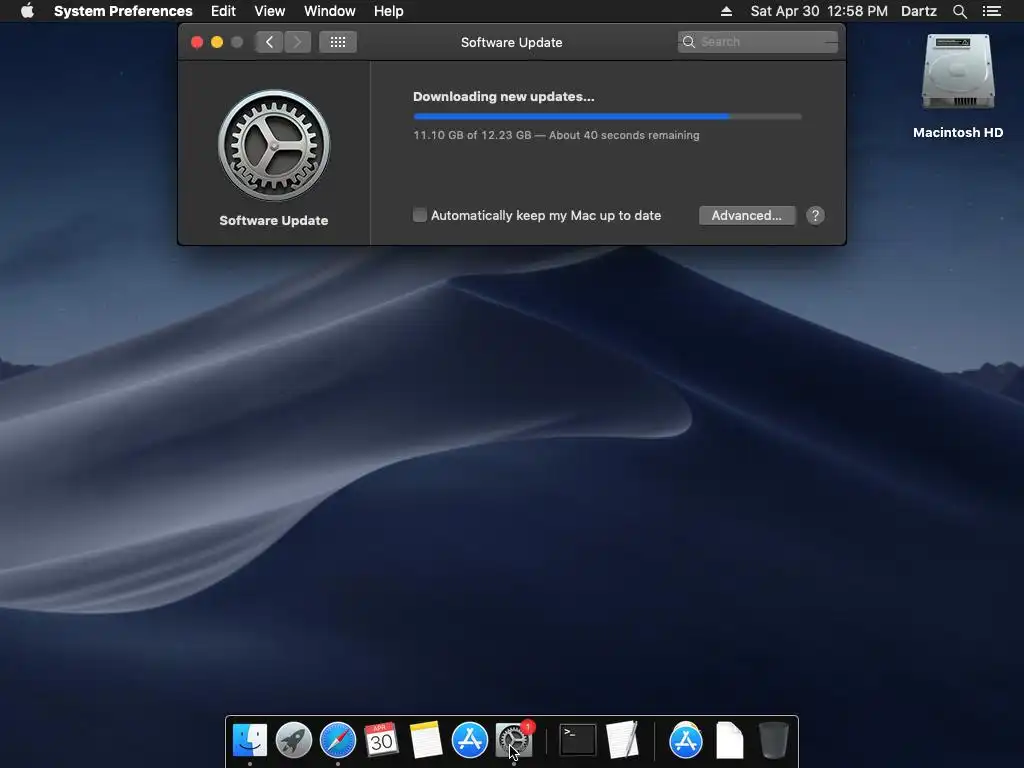
Task: Click the eject icon in menu bar
Action: point(726,11)
